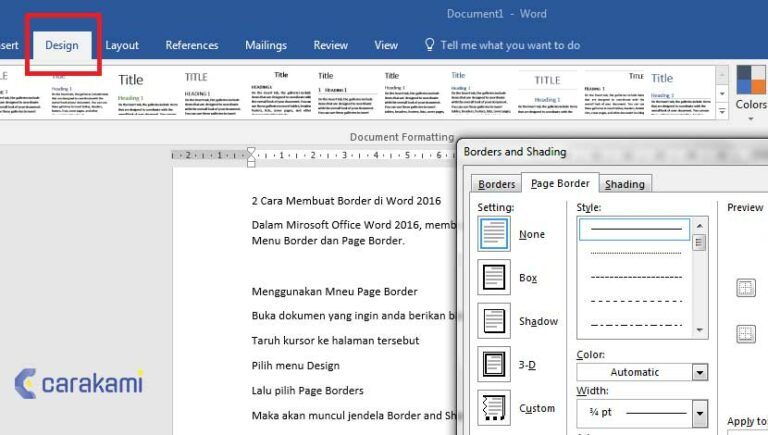Expand the Colors gallery arrow
Screen dimensions: 768x435
click(x=751, y=119)
